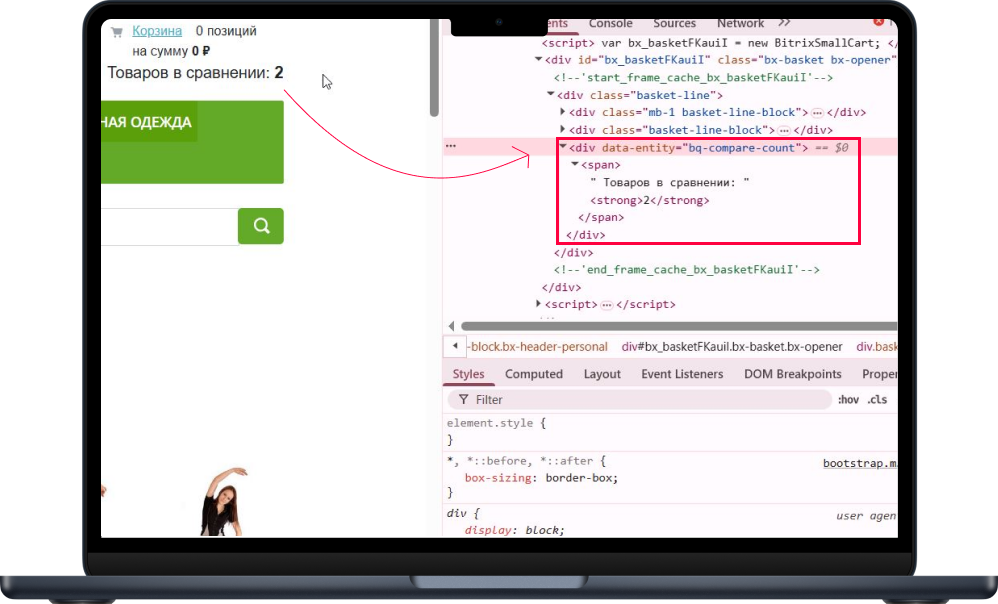
Task: Expand the mb-1 basket-line-block div
Action: [563, 113]
